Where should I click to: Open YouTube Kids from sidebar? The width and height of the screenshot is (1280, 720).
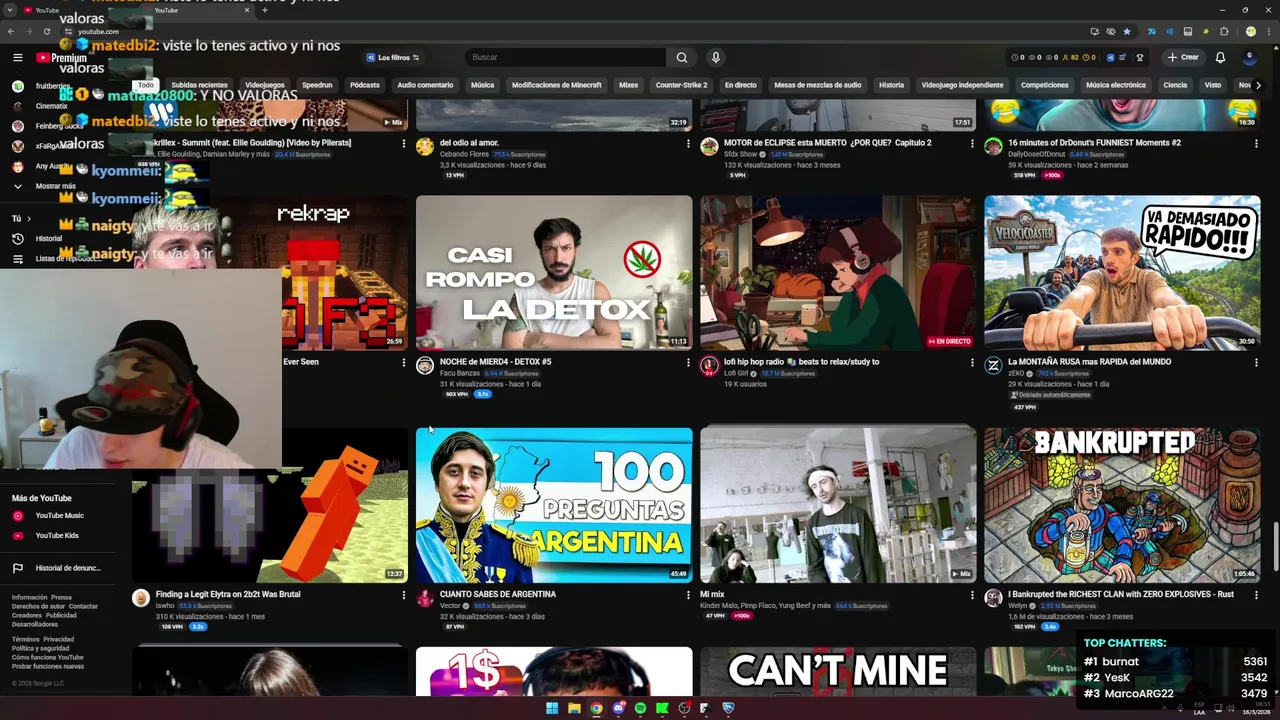click(x=57, y=536)
